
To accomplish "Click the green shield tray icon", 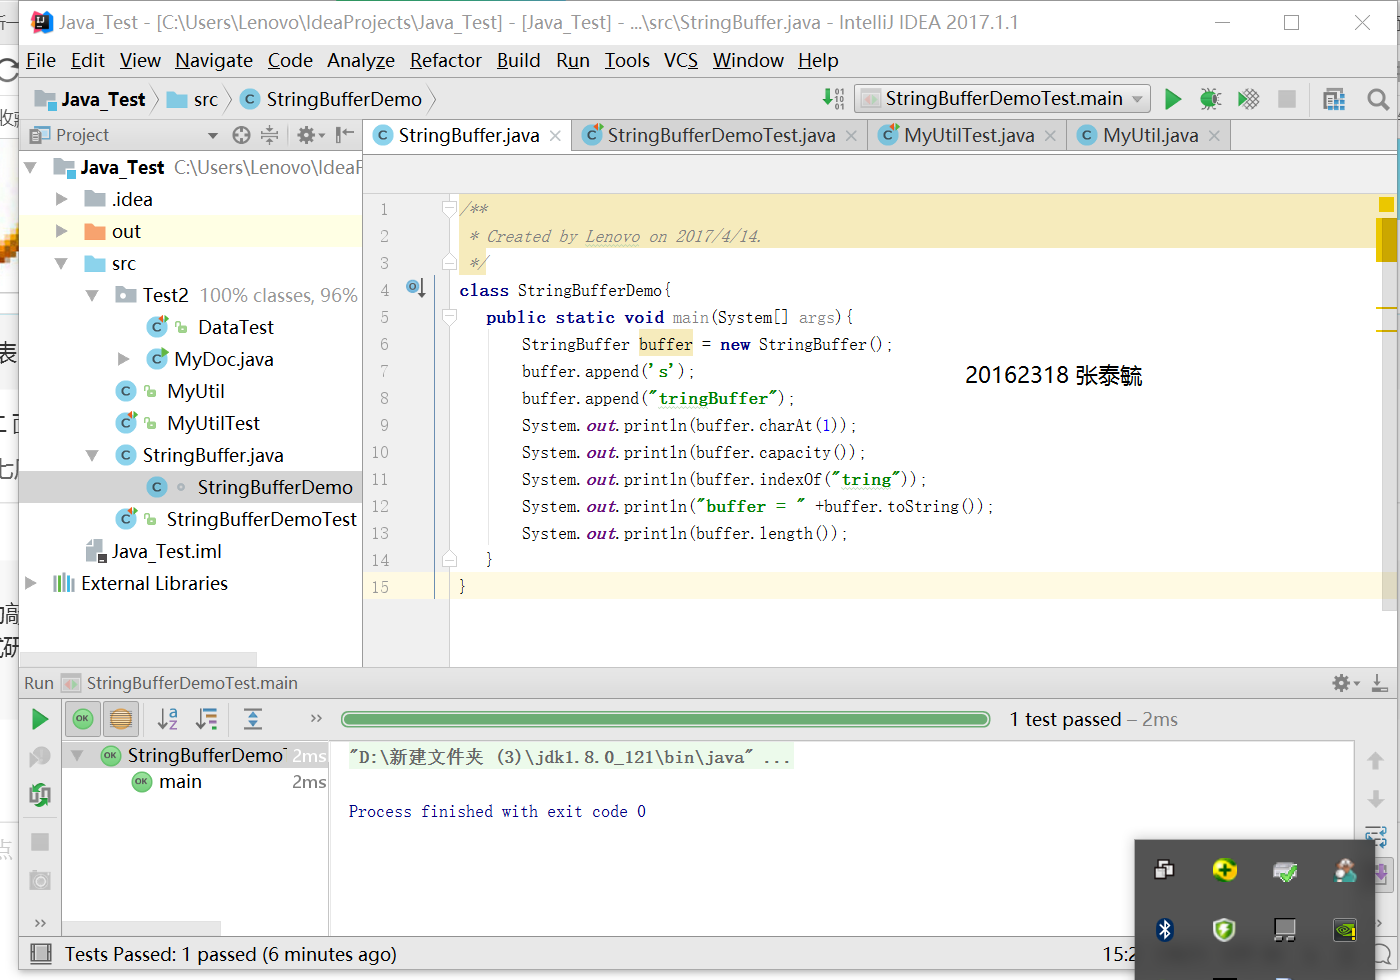I will point(1224,930).
